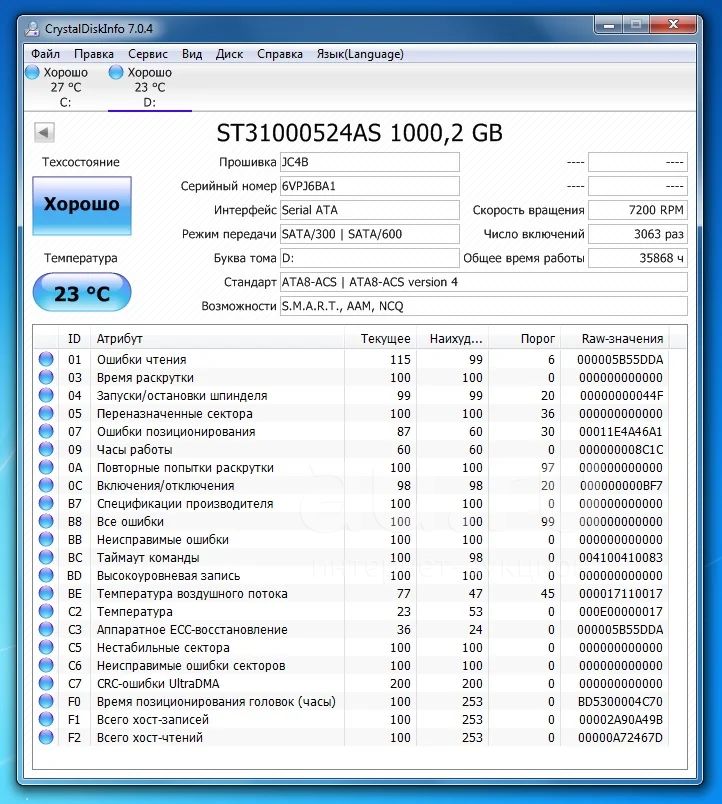Click the Режим передачи field SATA/300 | SATA/600
Viewport: 722px width, 804px height.
(370, 234)
